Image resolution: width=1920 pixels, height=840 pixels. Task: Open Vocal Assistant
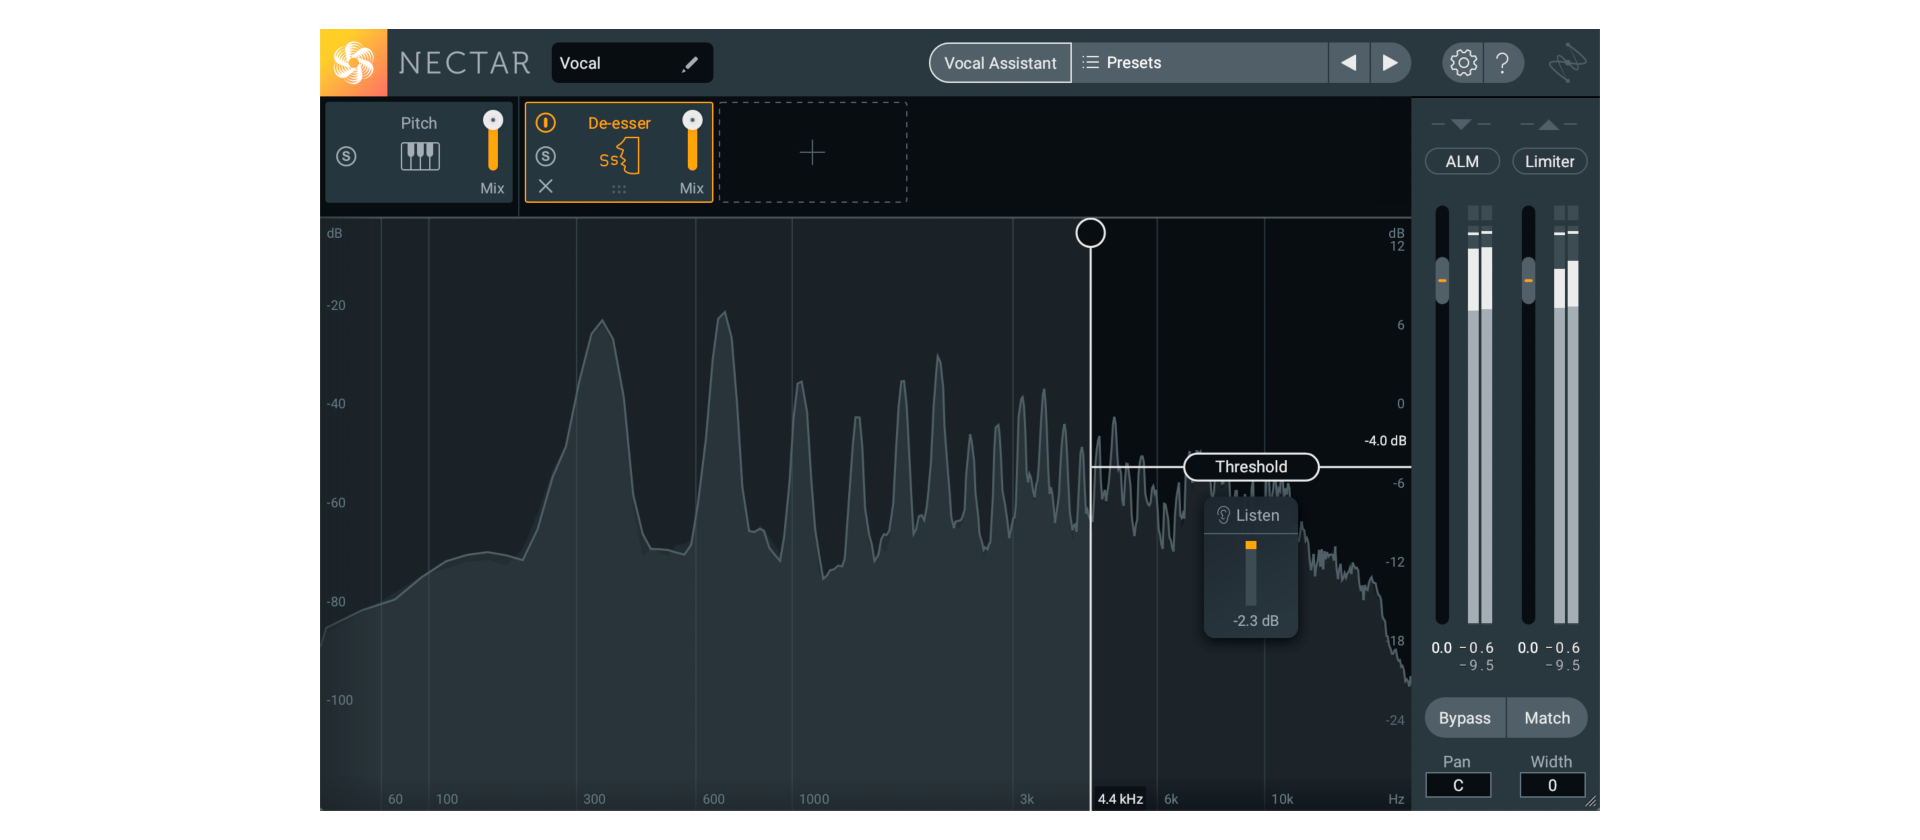click(1000, 63)
